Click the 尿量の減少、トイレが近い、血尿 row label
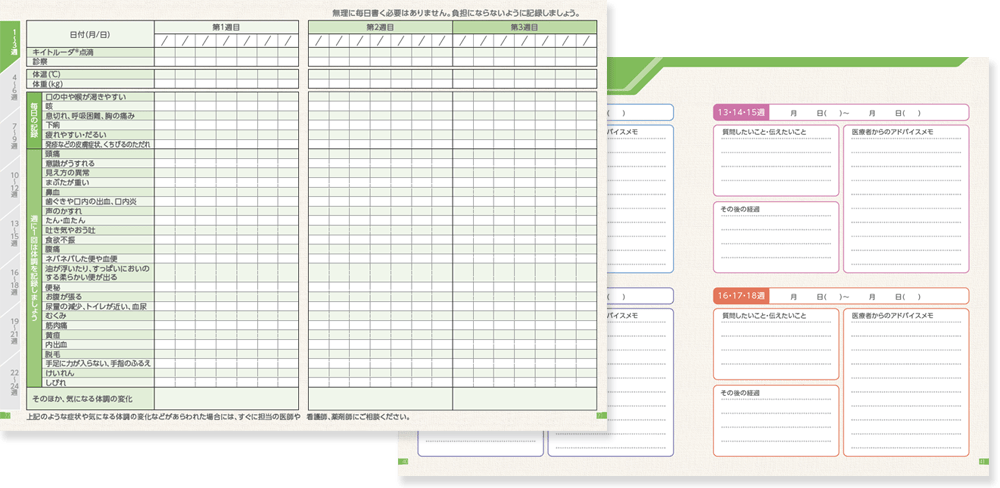This screenshot has height=488, width=1000. click(x=98, y=307)
